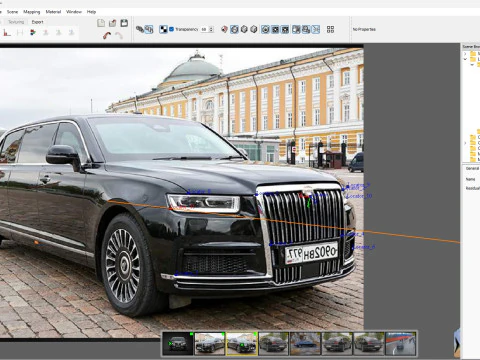
Task: Select the eighth thumbnail with red stripe
Action: [x=401, y=343]
